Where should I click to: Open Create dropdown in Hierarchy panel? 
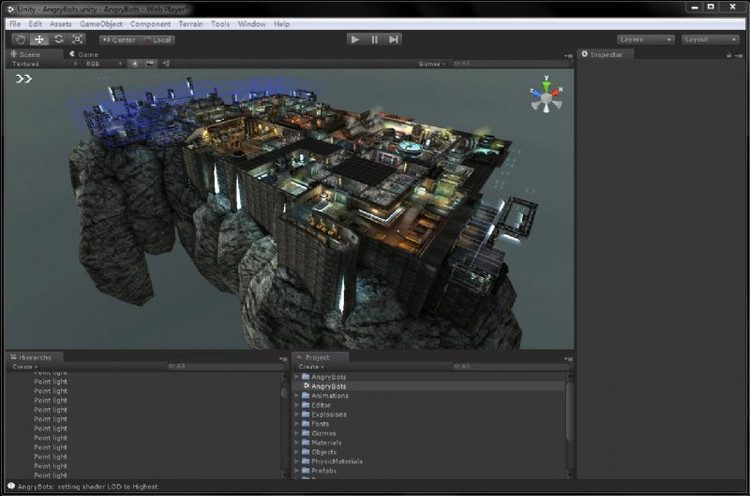[x=25, y=367]
